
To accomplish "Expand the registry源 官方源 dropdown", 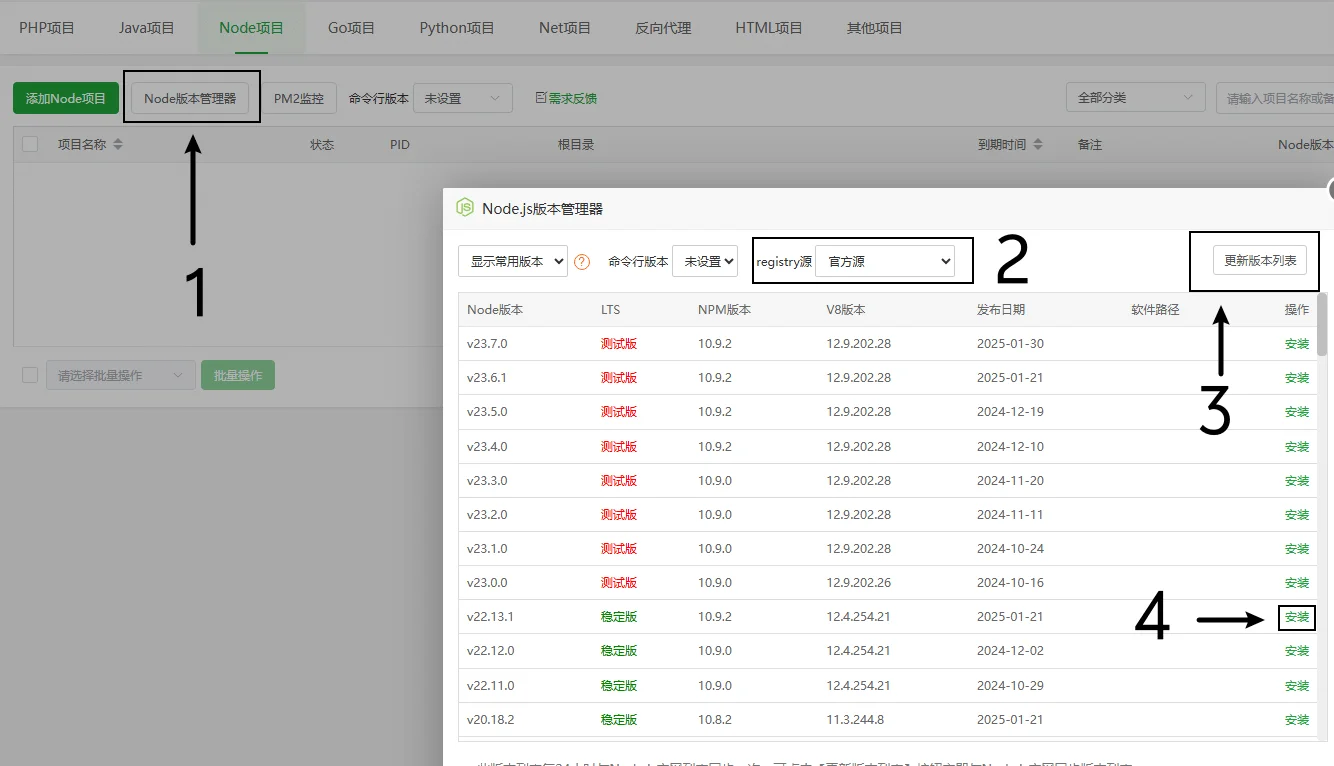I will (884, 261).
